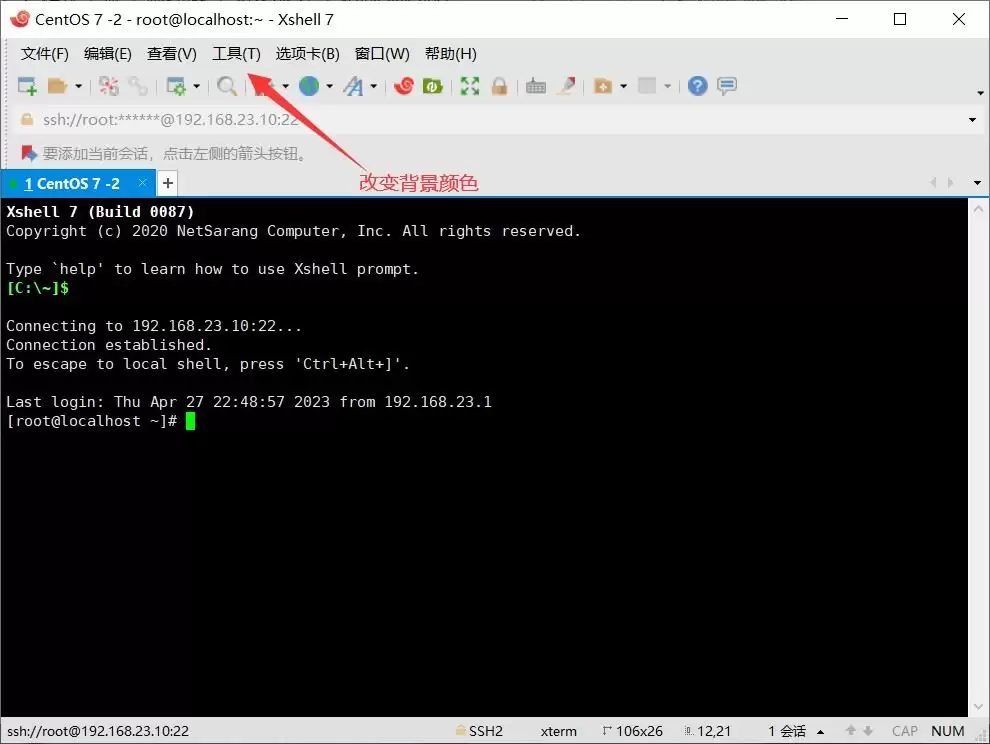
Task: Open the 工具(T) menu
Action: tap(236, 54)
